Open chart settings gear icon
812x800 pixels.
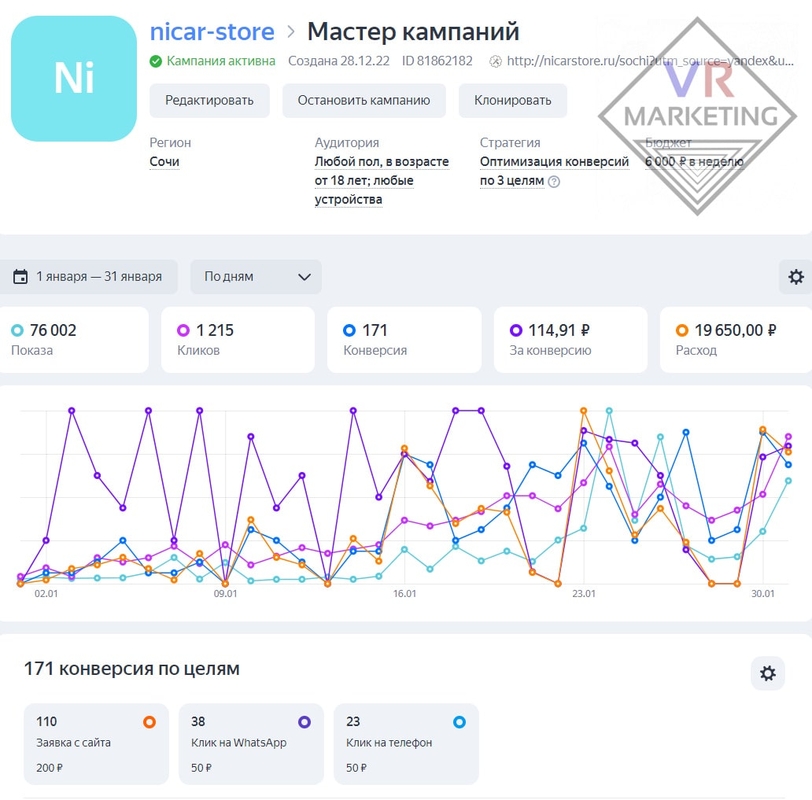point(796,277)
